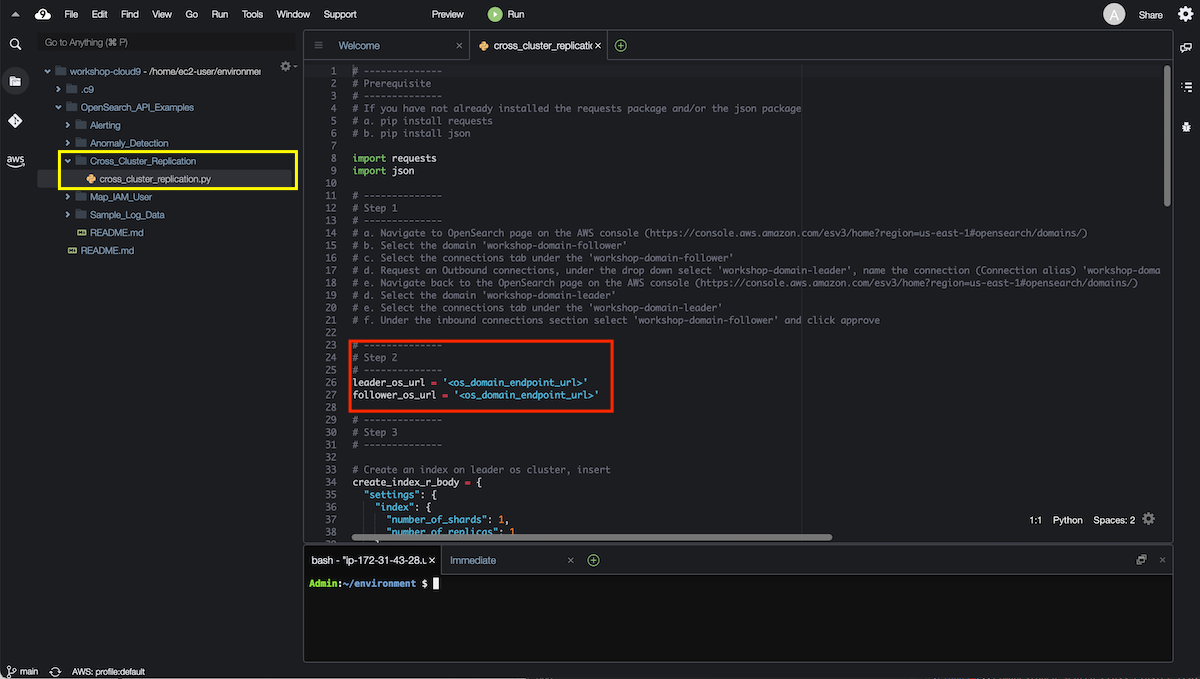Focus the Go to Anything search field
The width and height of the screenshot is (1200, 679).
tap(165, 43)
